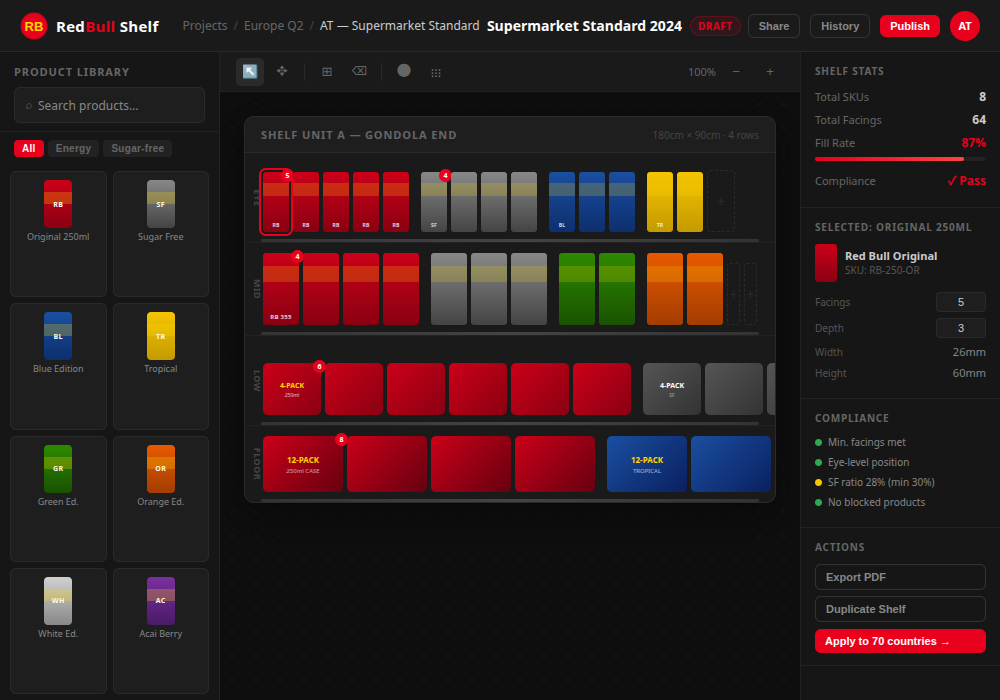The height and width of the screenshot is (700, 1000).
Task: Select the blue 12-PACK TROPICAL case
Action: (647, 464)
